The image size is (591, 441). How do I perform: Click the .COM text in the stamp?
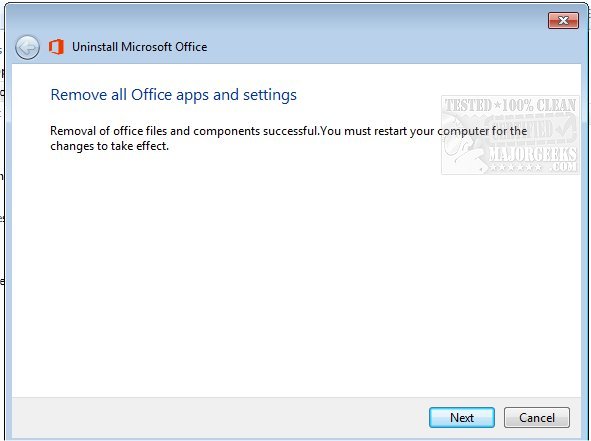pos(563,167)
